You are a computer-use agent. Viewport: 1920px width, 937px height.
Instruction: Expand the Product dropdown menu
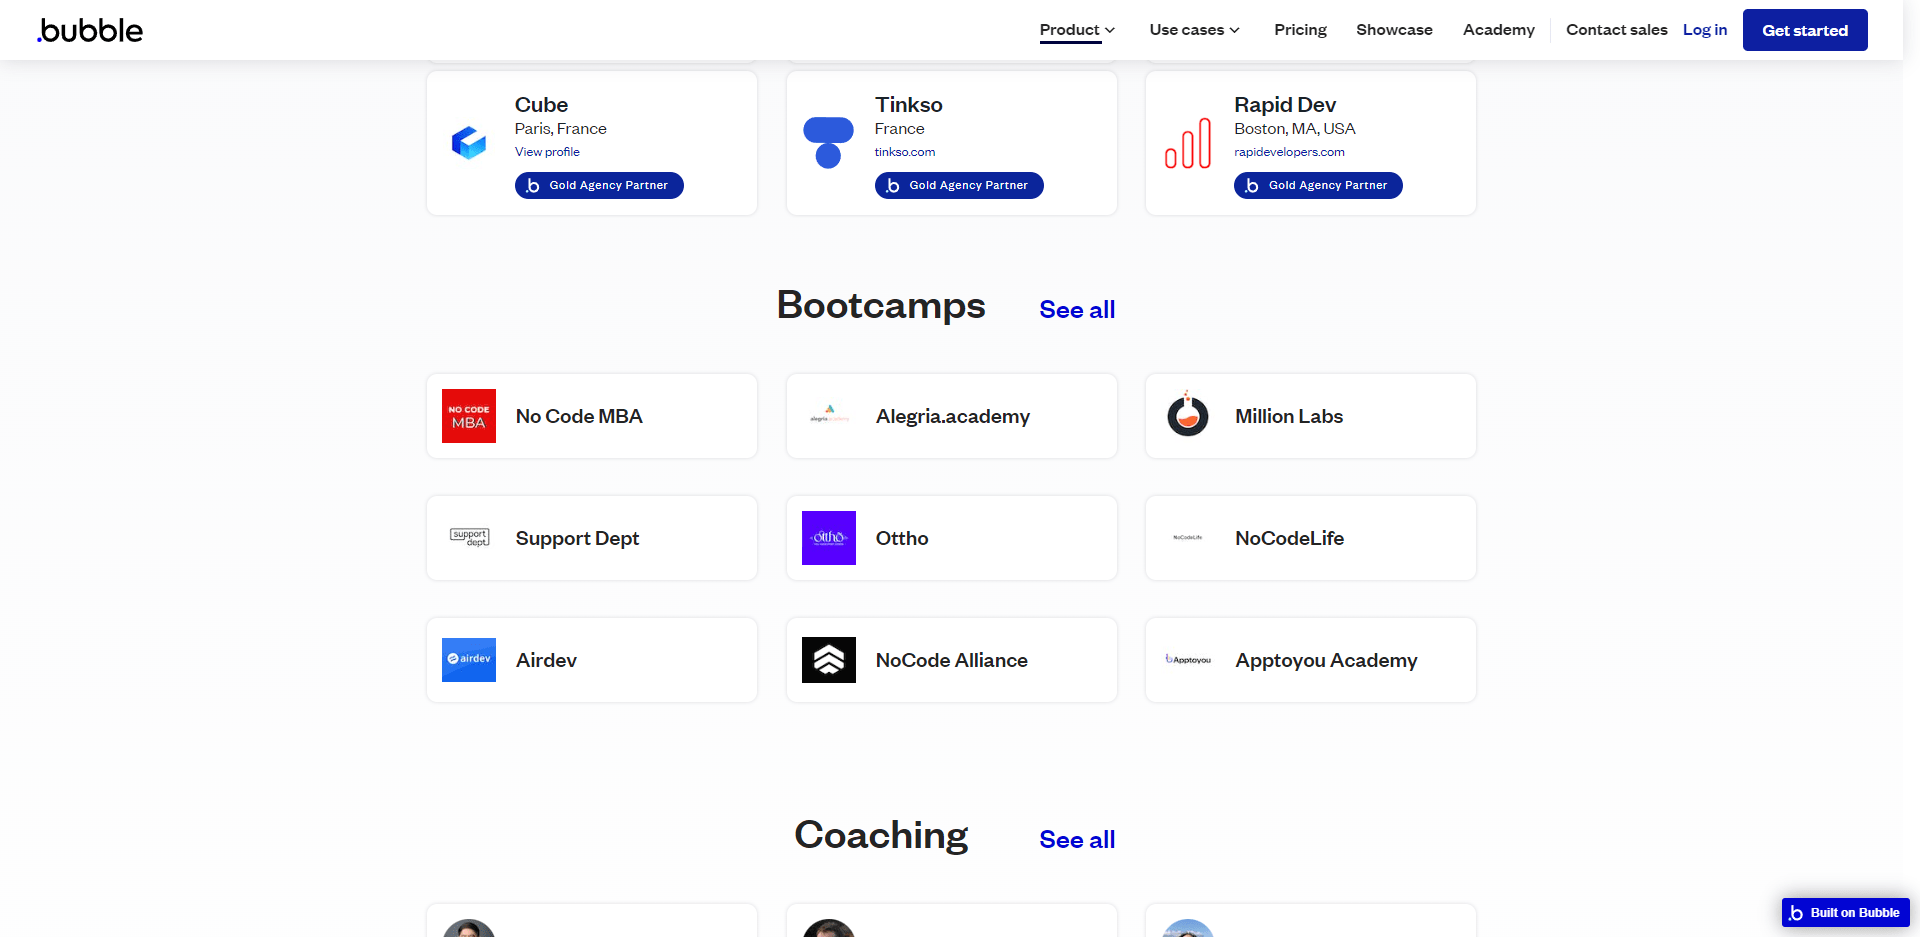[x=1077, y=30]
